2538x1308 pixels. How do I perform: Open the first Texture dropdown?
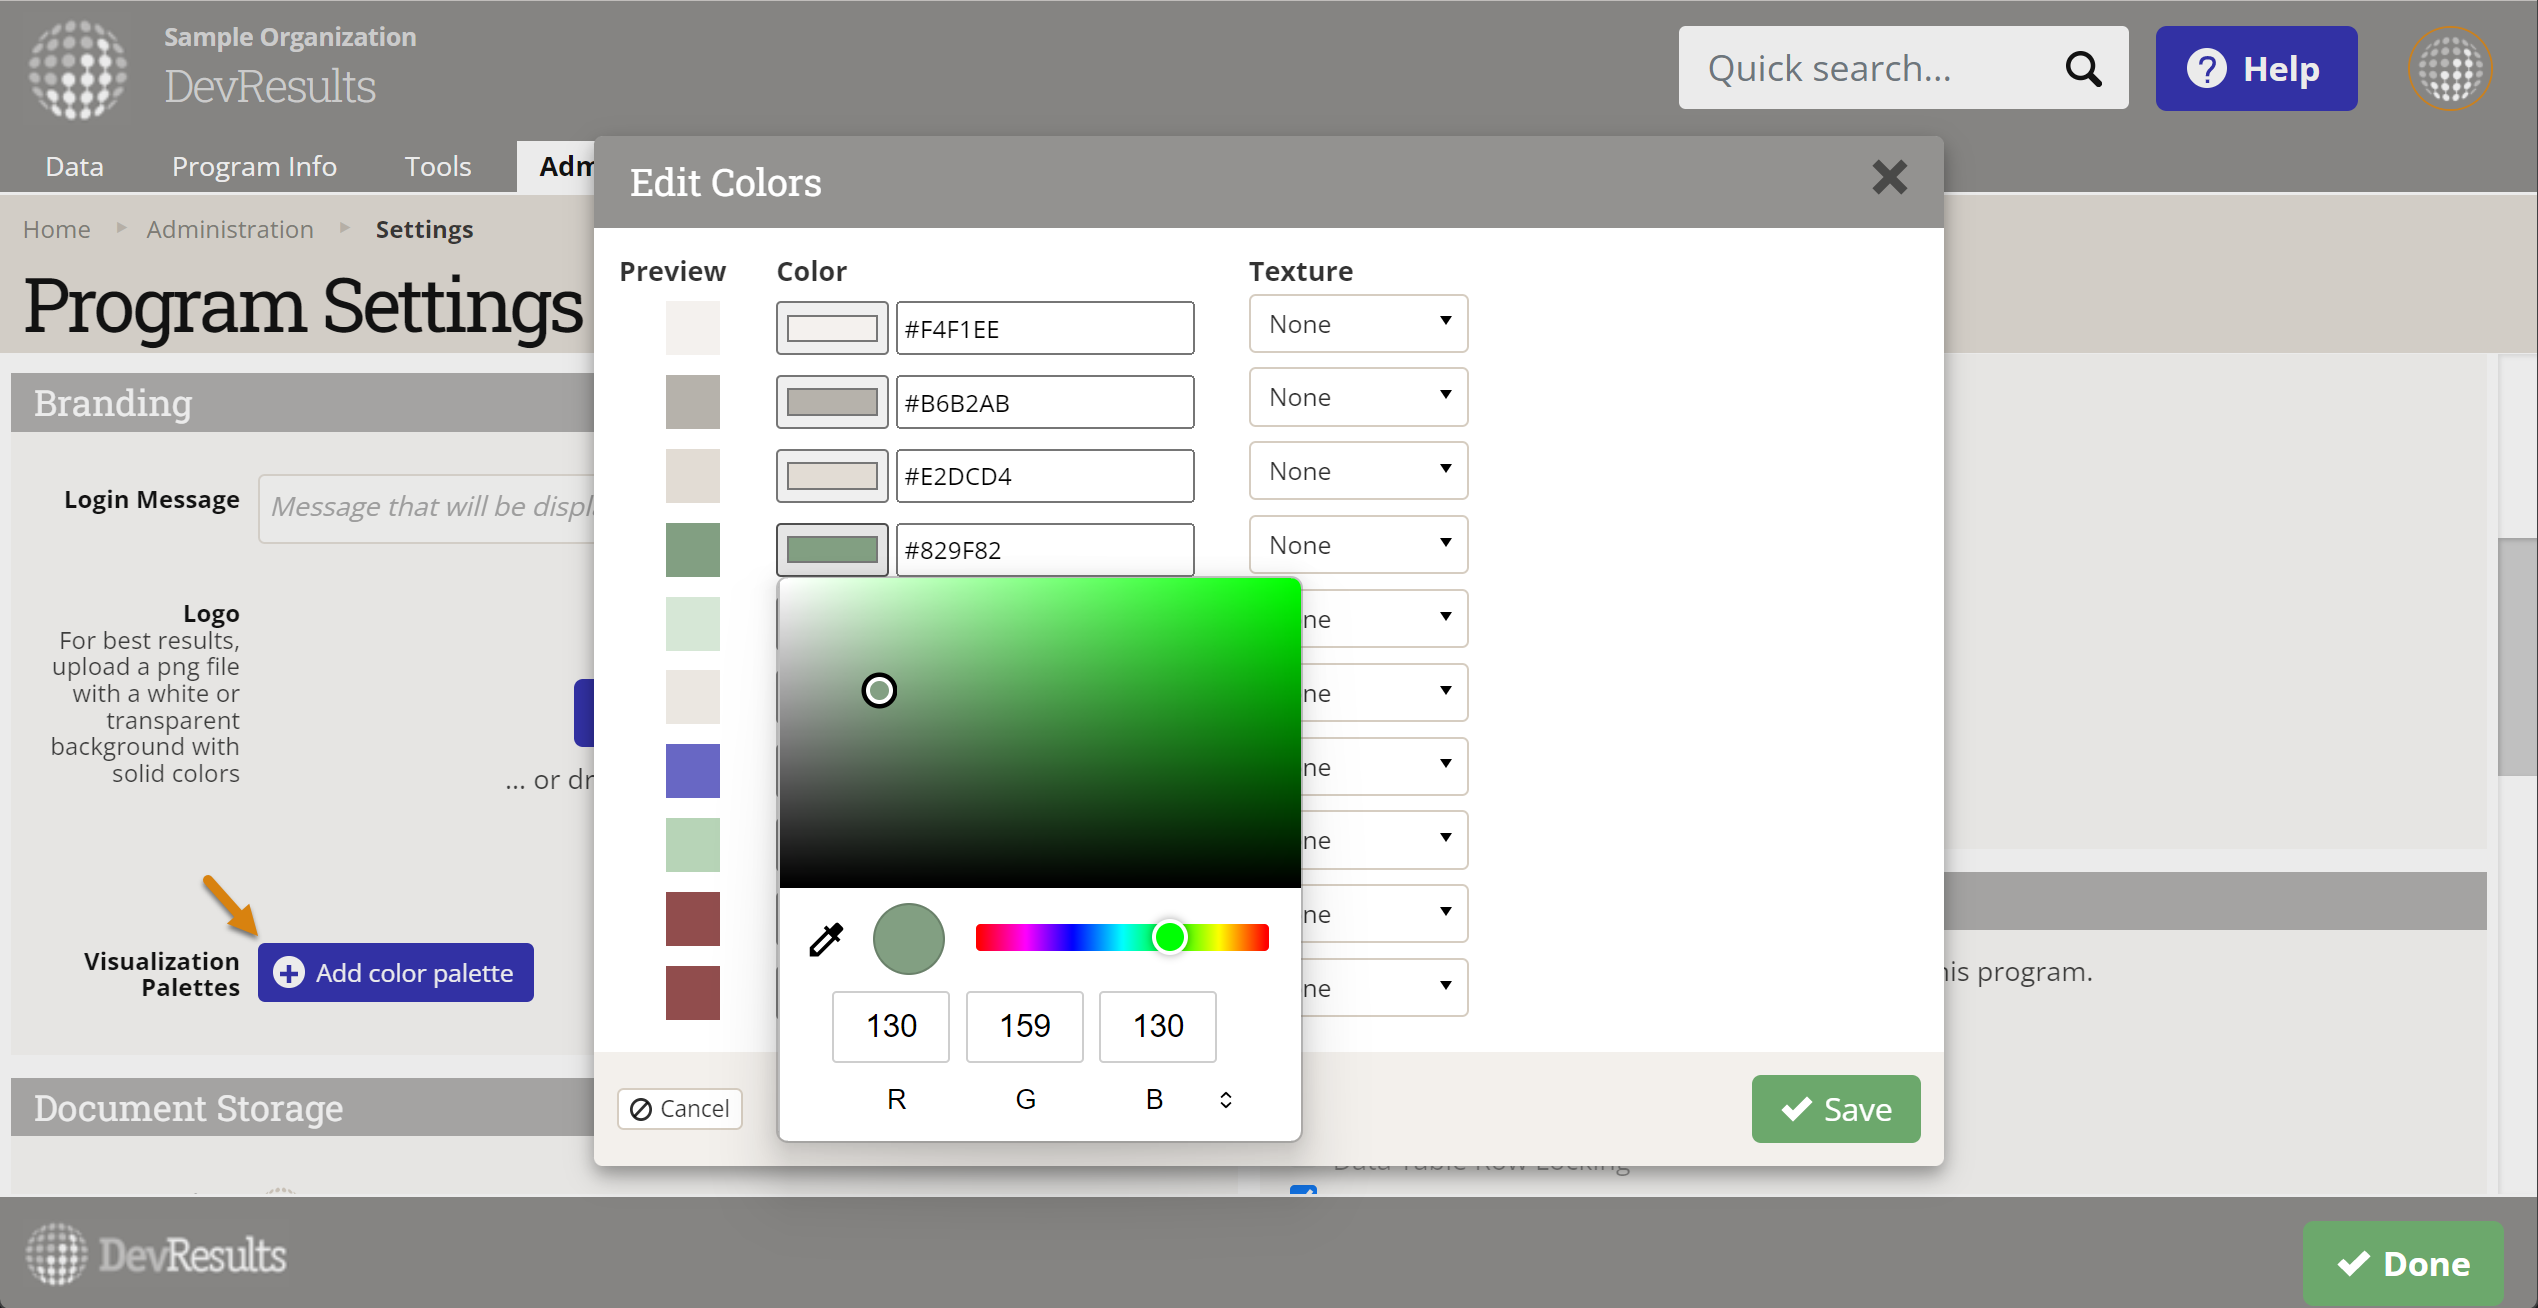pyautogui.click(x=1358, y=324)
